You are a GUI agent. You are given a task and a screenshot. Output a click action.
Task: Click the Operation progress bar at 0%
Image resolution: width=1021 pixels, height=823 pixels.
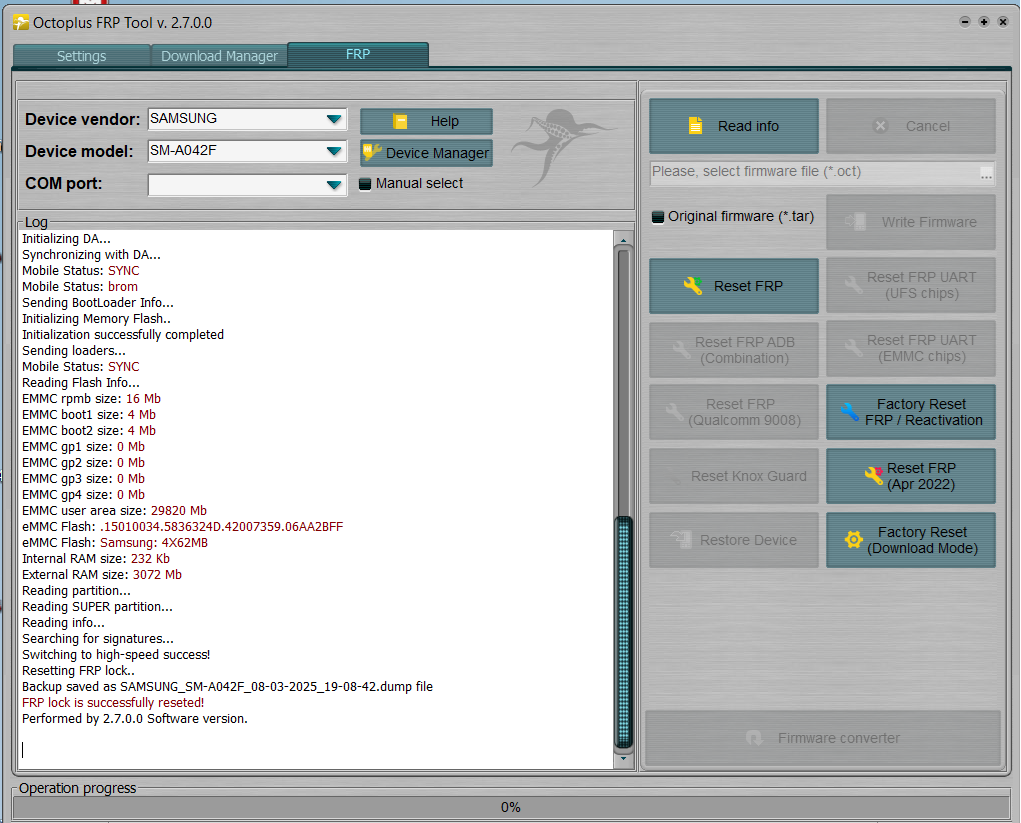[x=510, y=807]
